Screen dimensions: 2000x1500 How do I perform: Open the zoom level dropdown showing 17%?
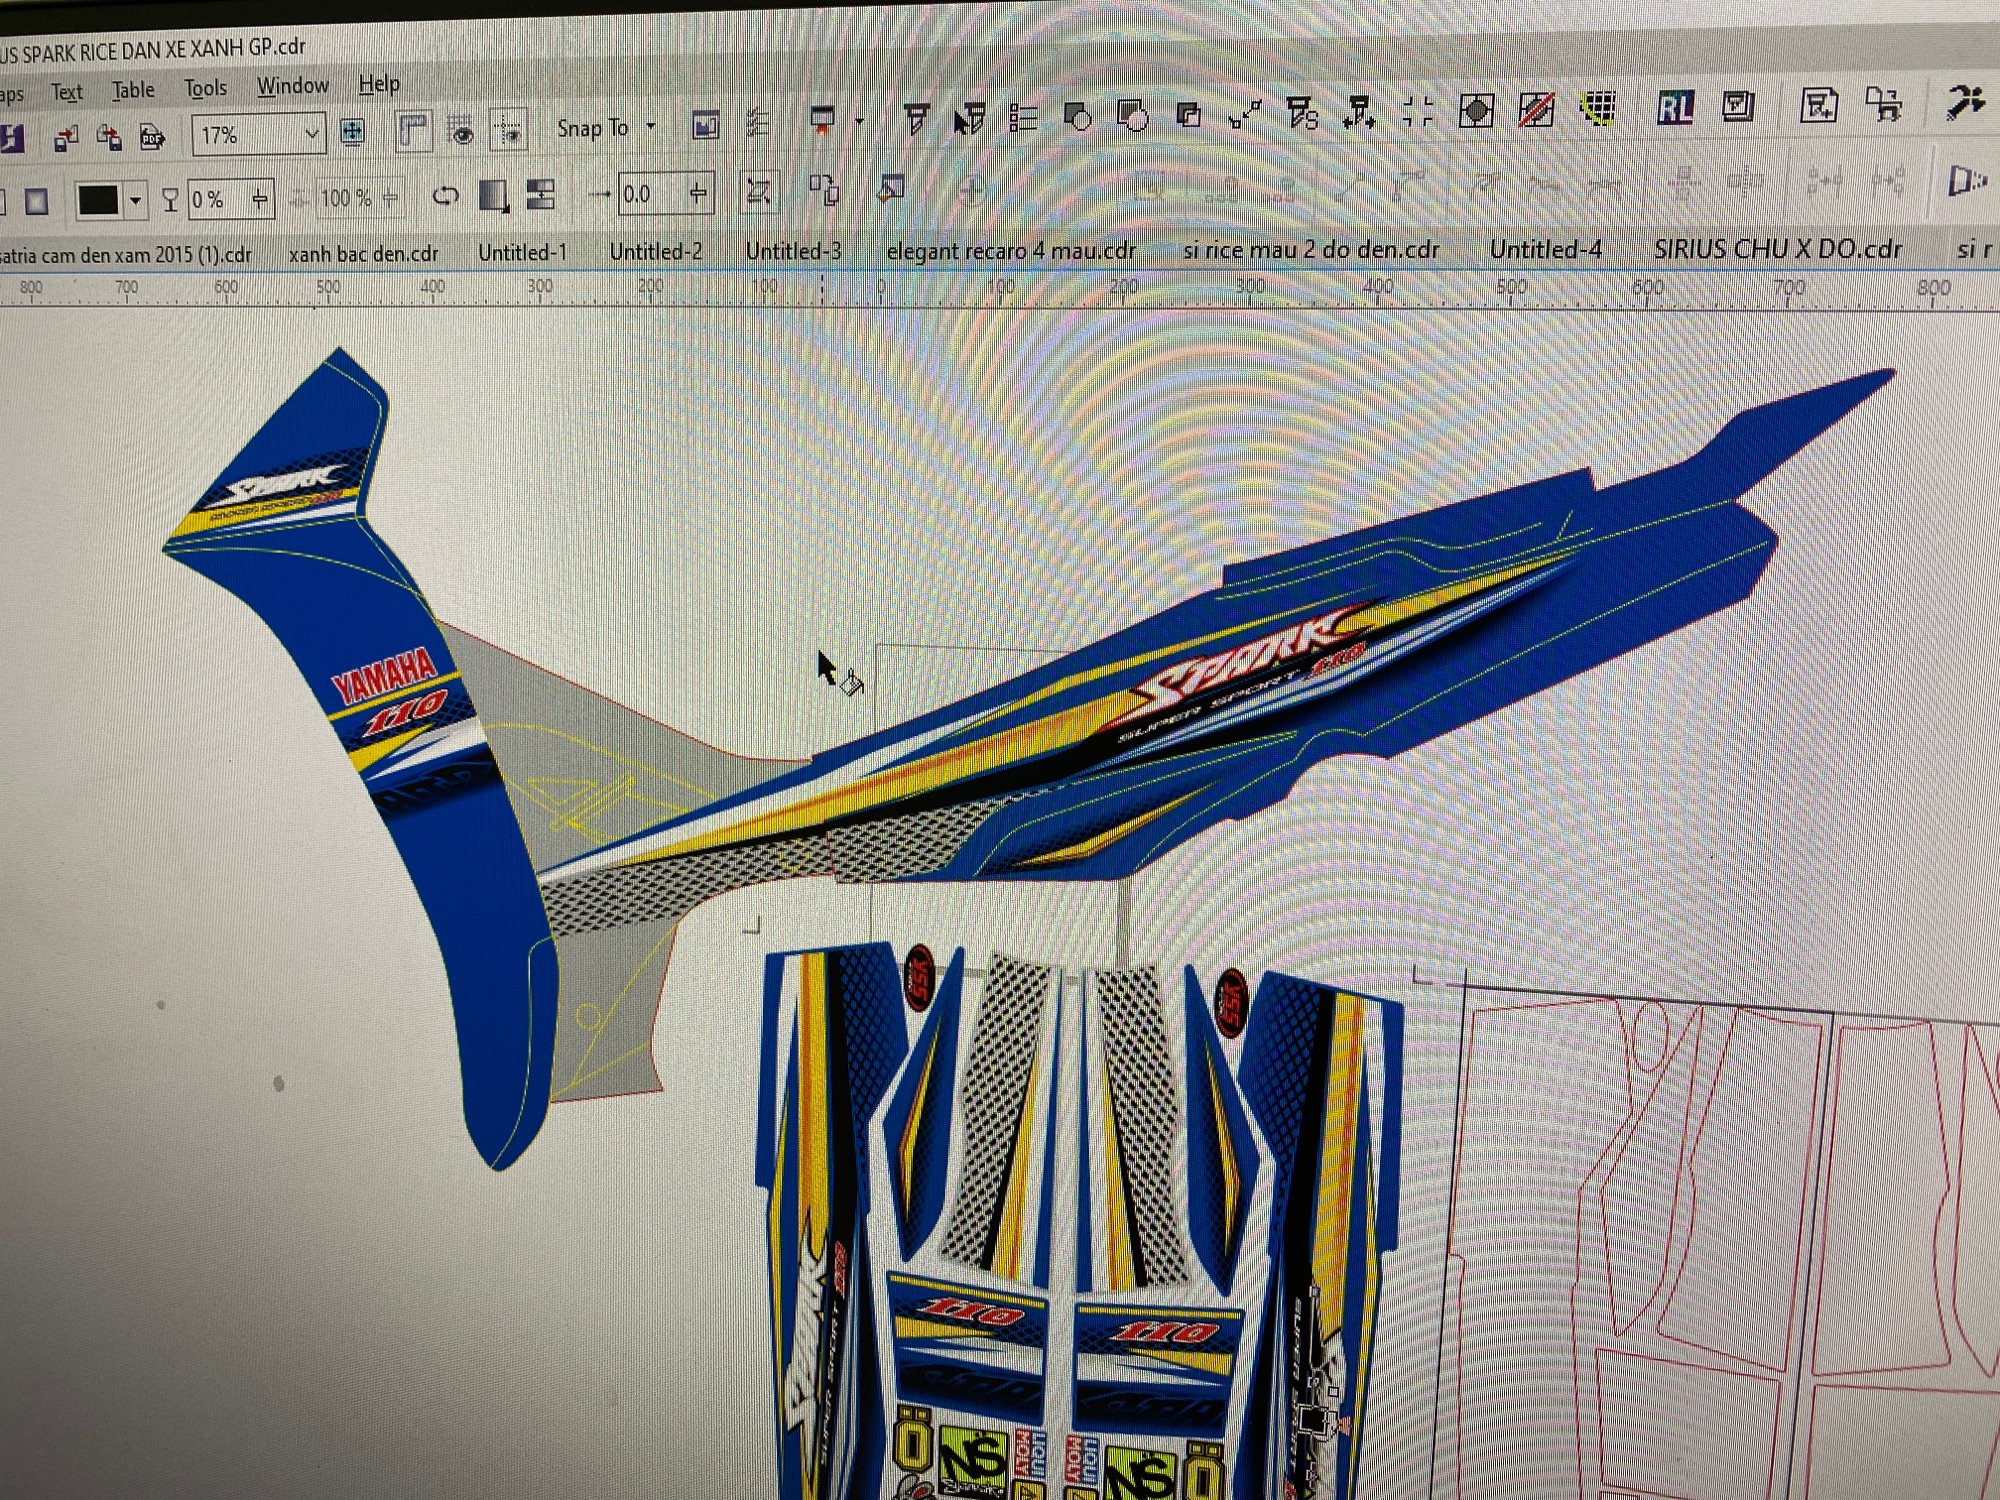click(x=311, y=133)
